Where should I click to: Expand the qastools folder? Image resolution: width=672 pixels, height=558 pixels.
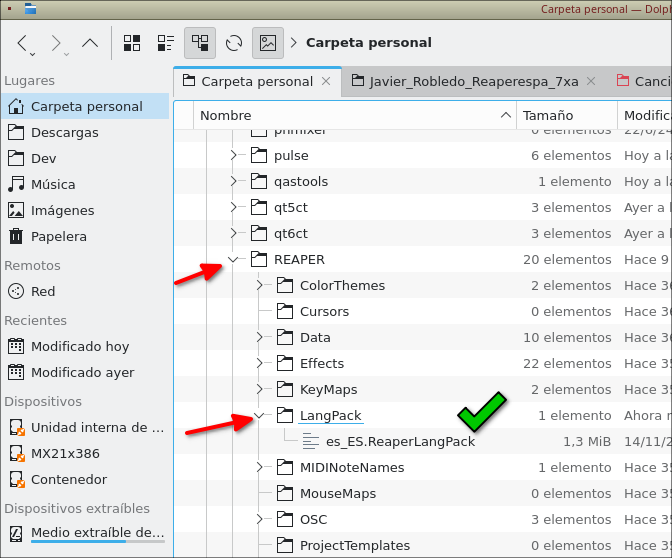coord(233,181)
